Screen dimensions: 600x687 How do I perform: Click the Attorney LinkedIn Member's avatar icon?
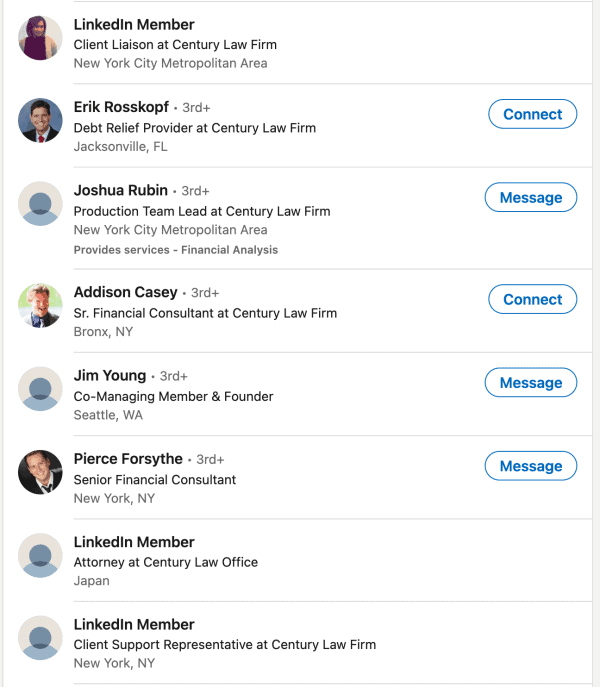pyautogui.click(x=41, y=555)
